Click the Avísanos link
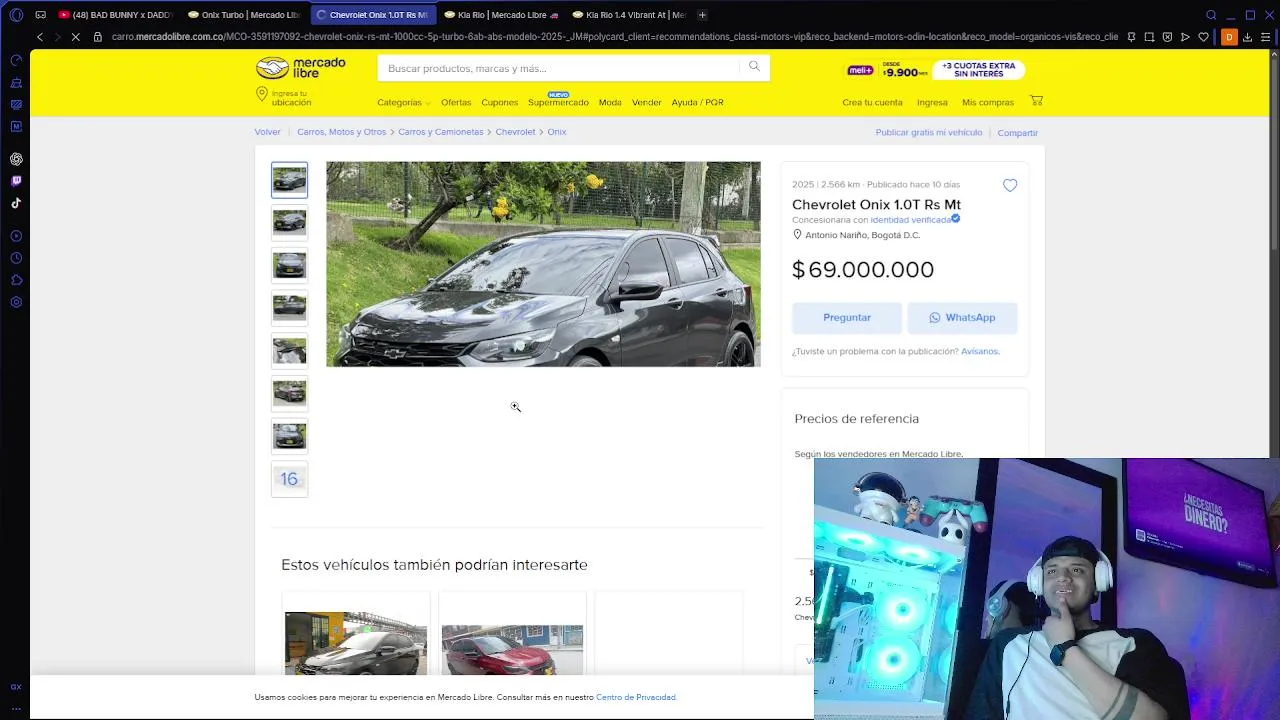The height and width of the screenshot is (720, 1280). pos(980,351)
